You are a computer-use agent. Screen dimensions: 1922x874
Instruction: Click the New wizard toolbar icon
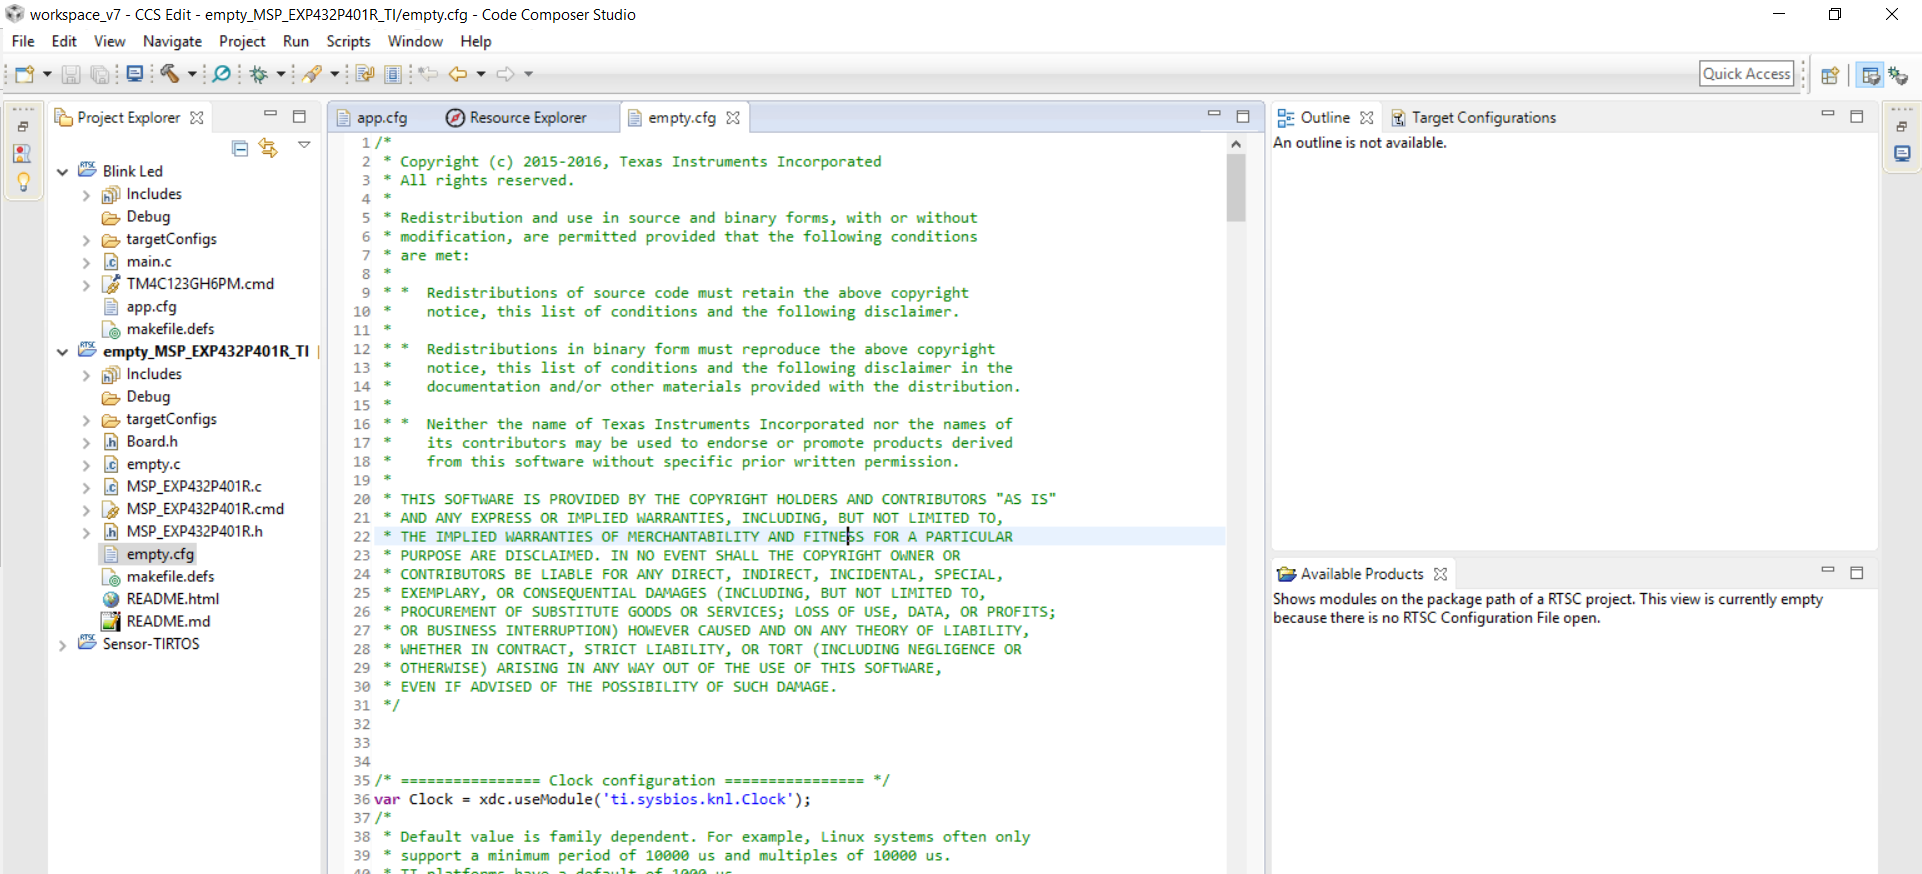[24, 74]
